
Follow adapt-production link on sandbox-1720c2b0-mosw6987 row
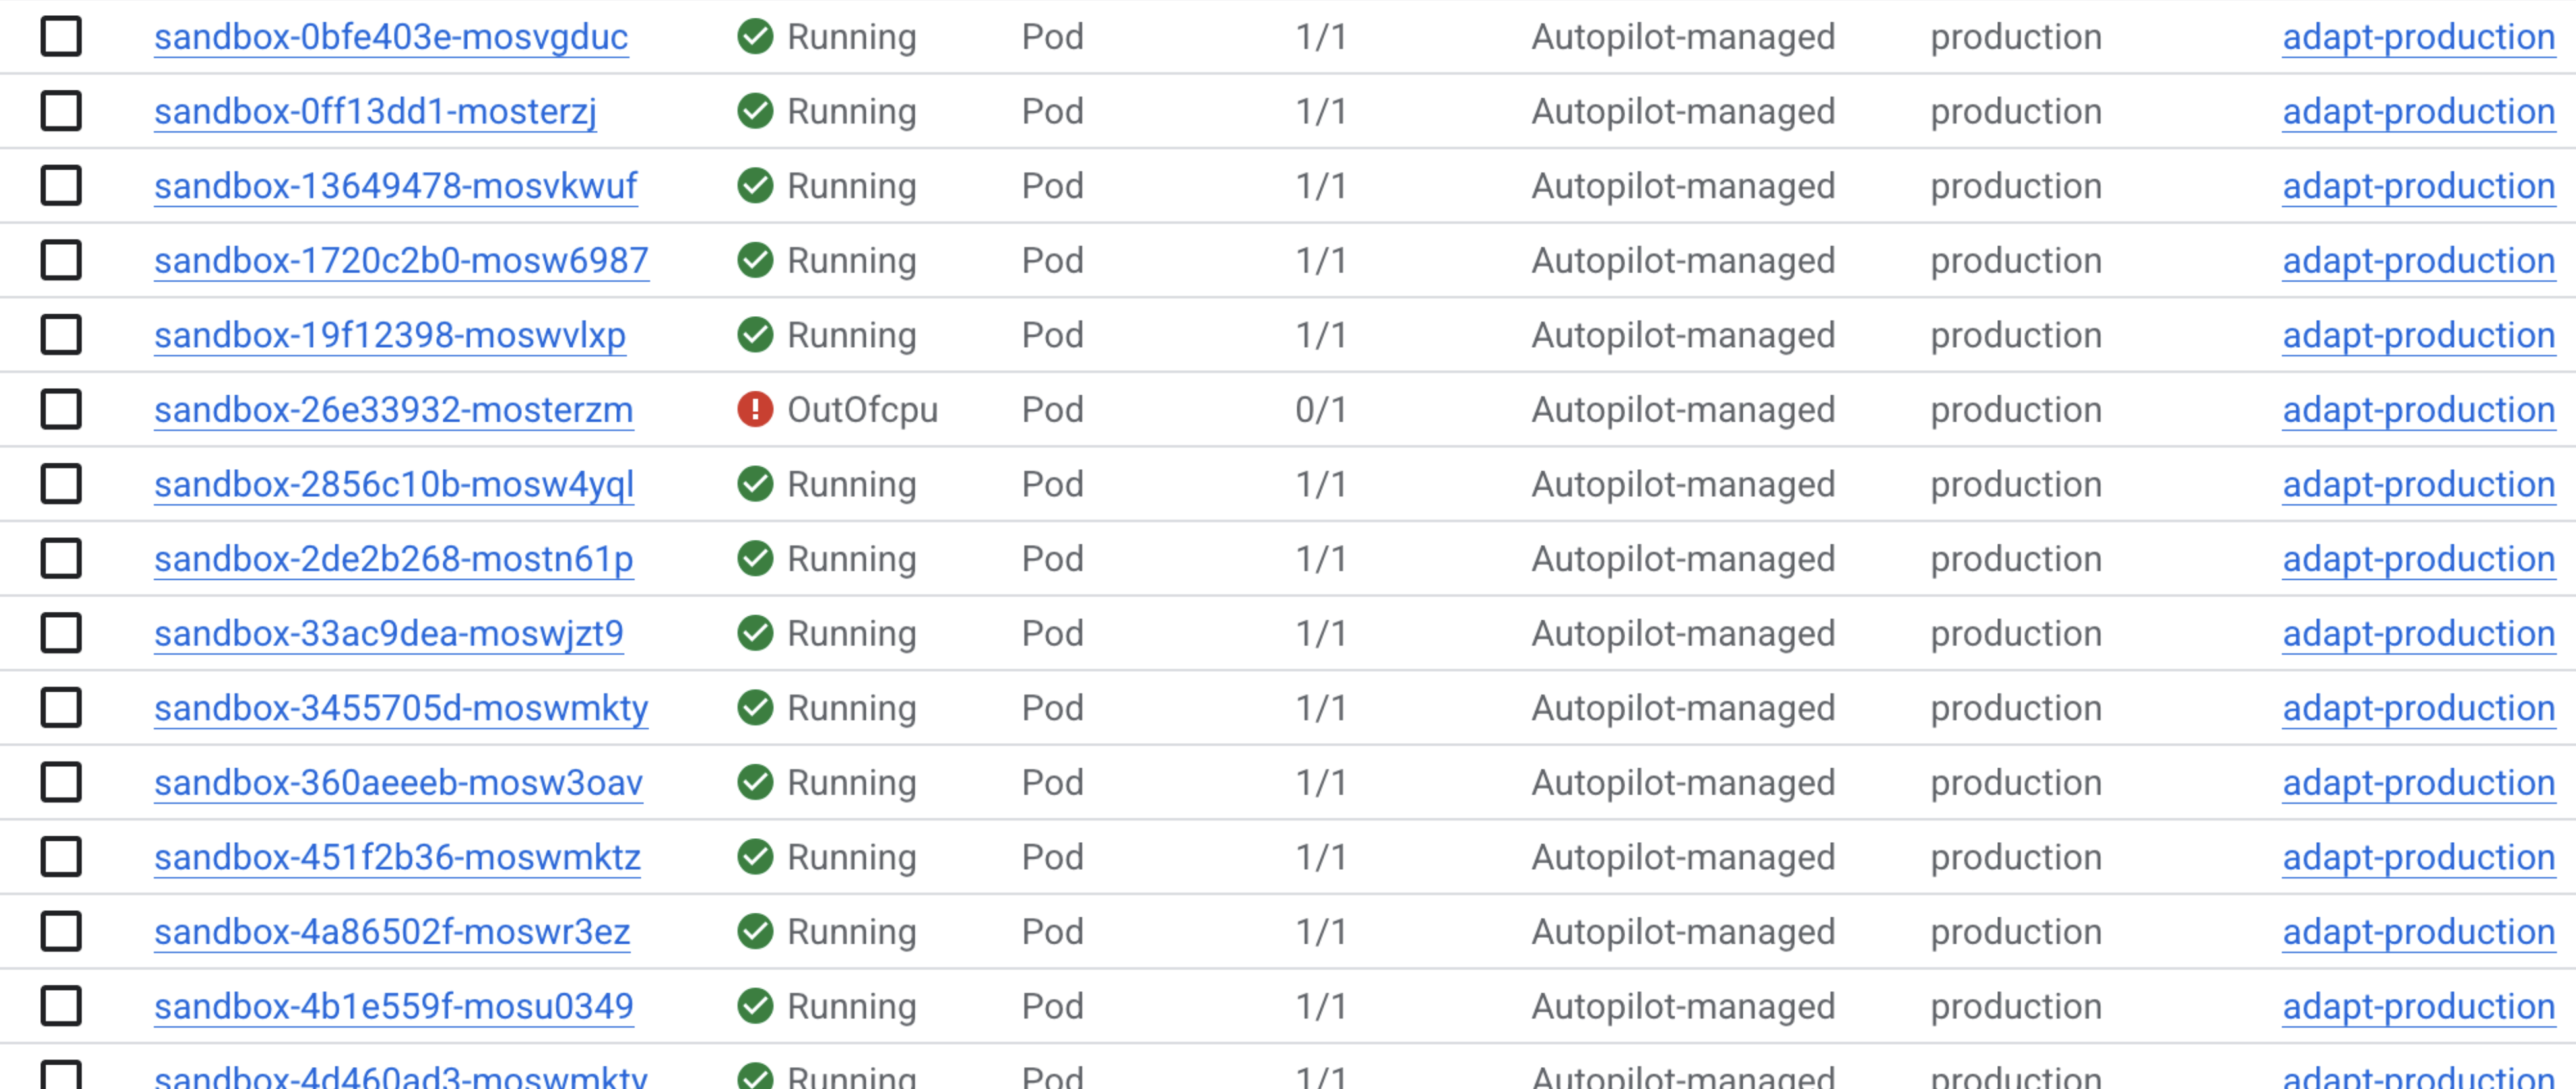tap(2418, 260)
